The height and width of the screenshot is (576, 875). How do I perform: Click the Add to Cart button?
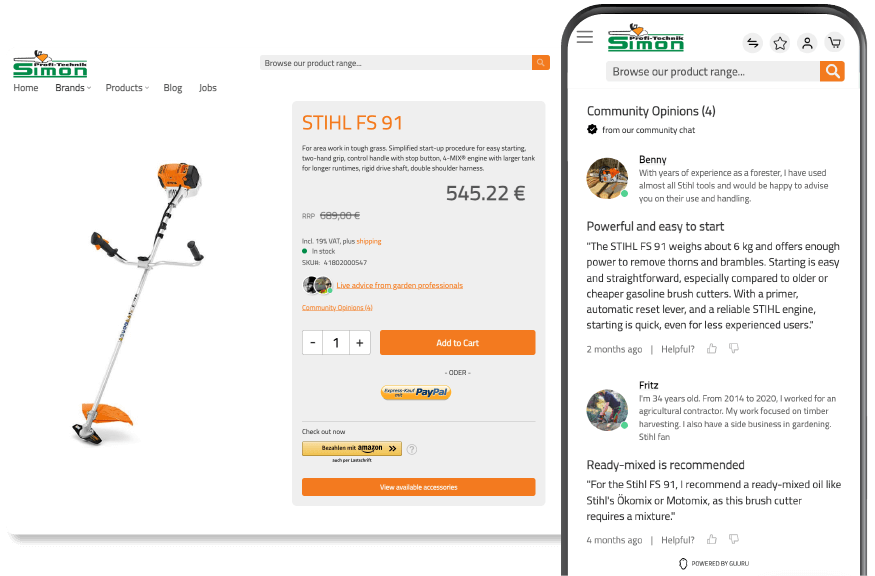click(458, 343)
